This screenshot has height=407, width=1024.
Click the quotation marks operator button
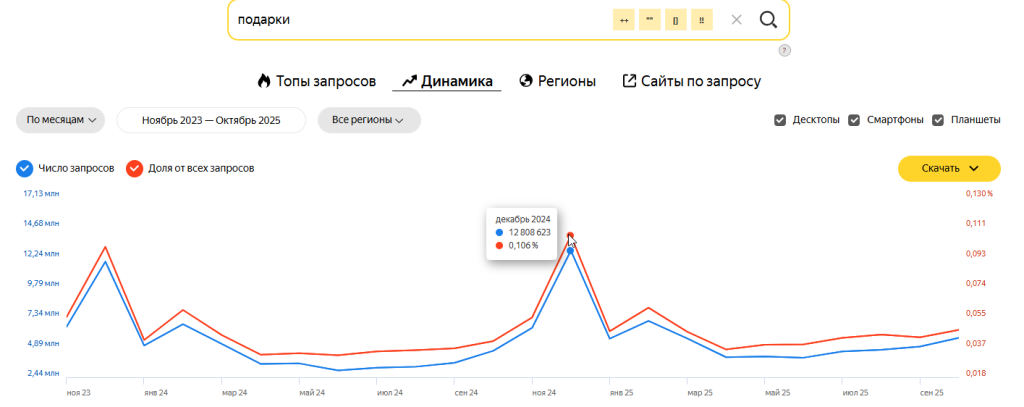click(x=650, y=20)
